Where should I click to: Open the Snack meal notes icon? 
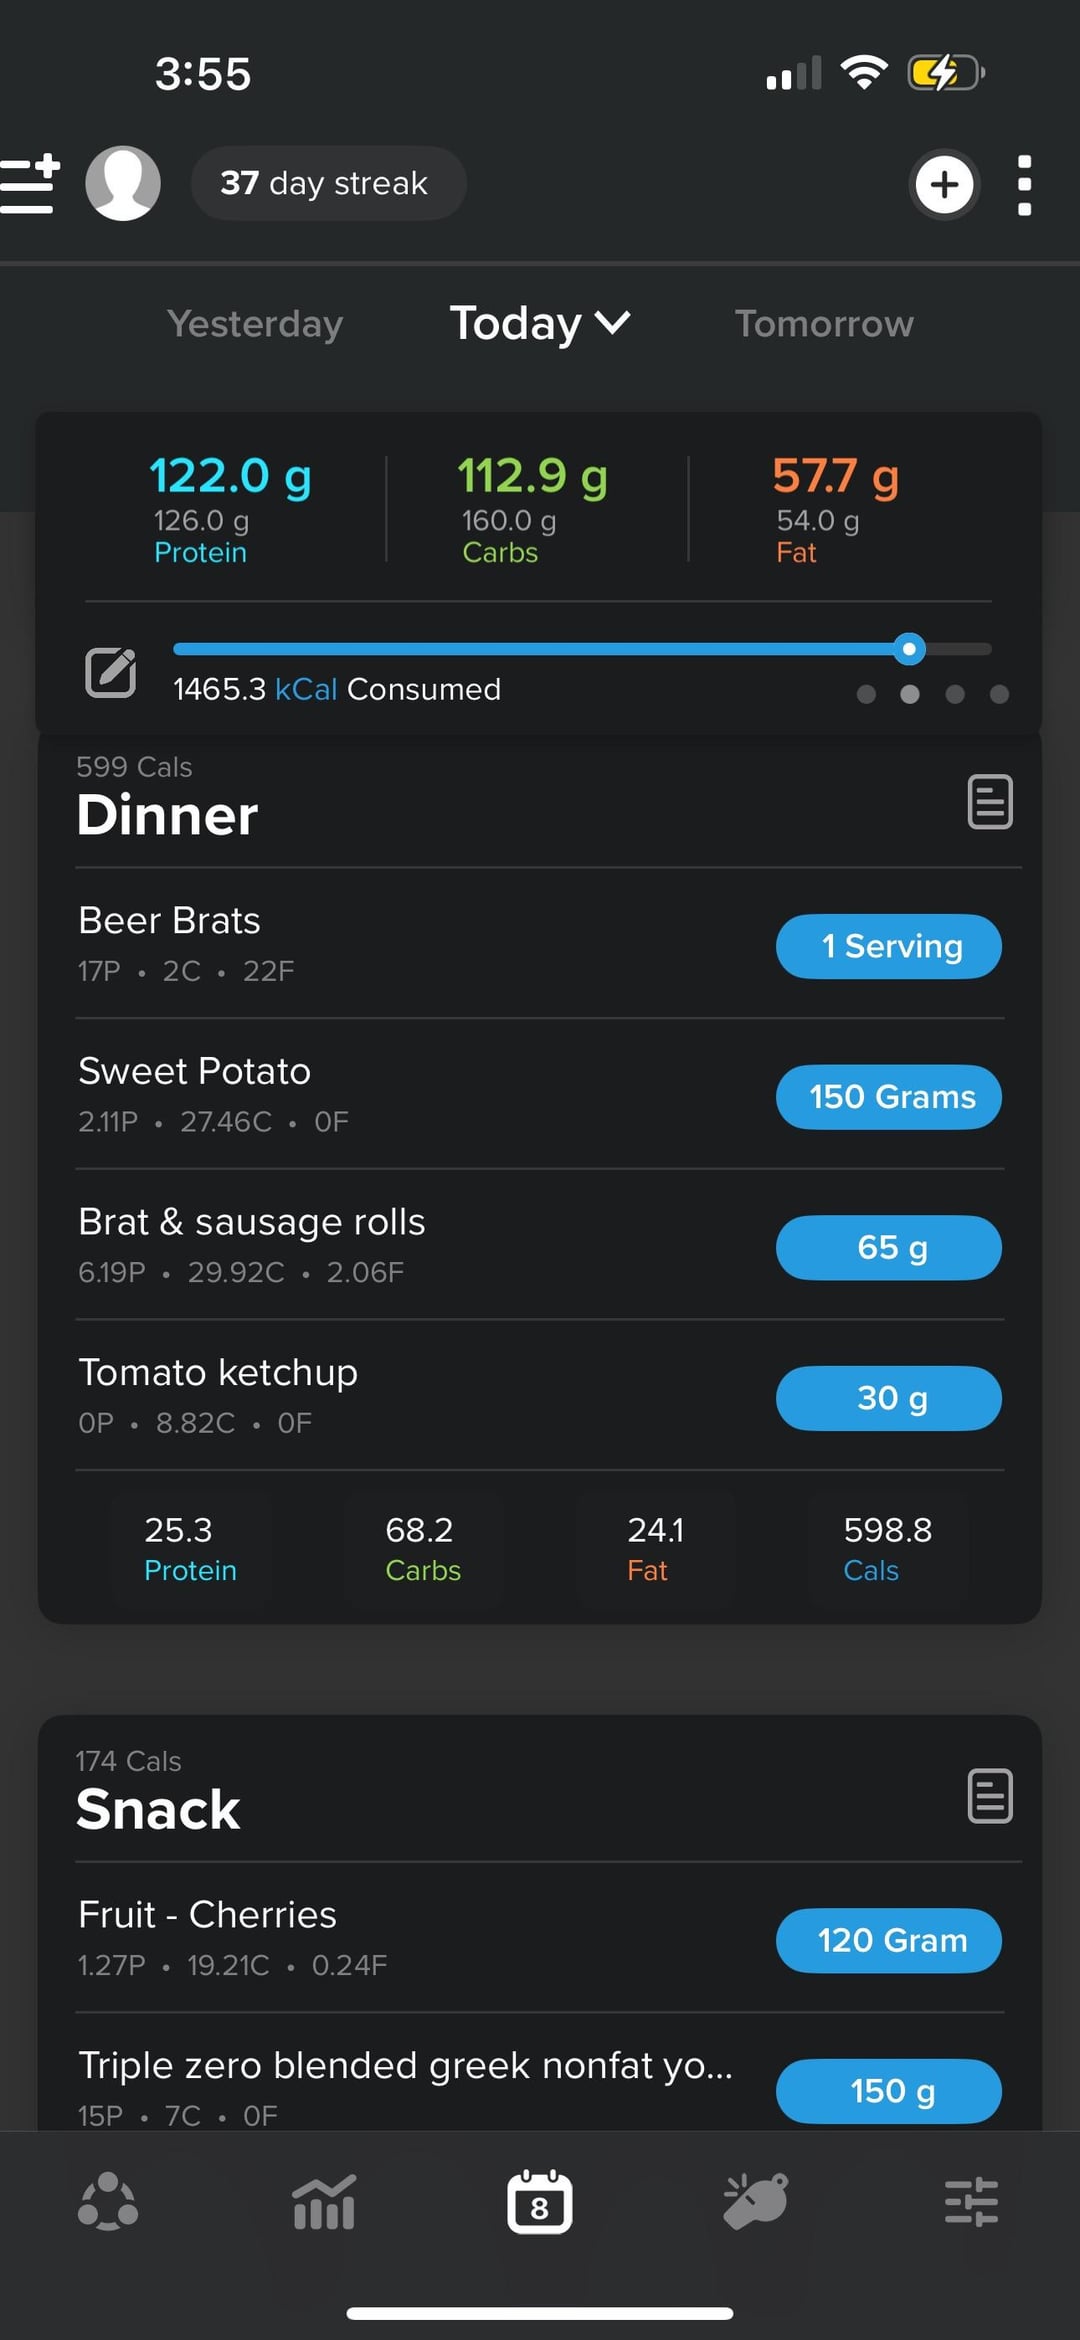tap(990, 1796)
